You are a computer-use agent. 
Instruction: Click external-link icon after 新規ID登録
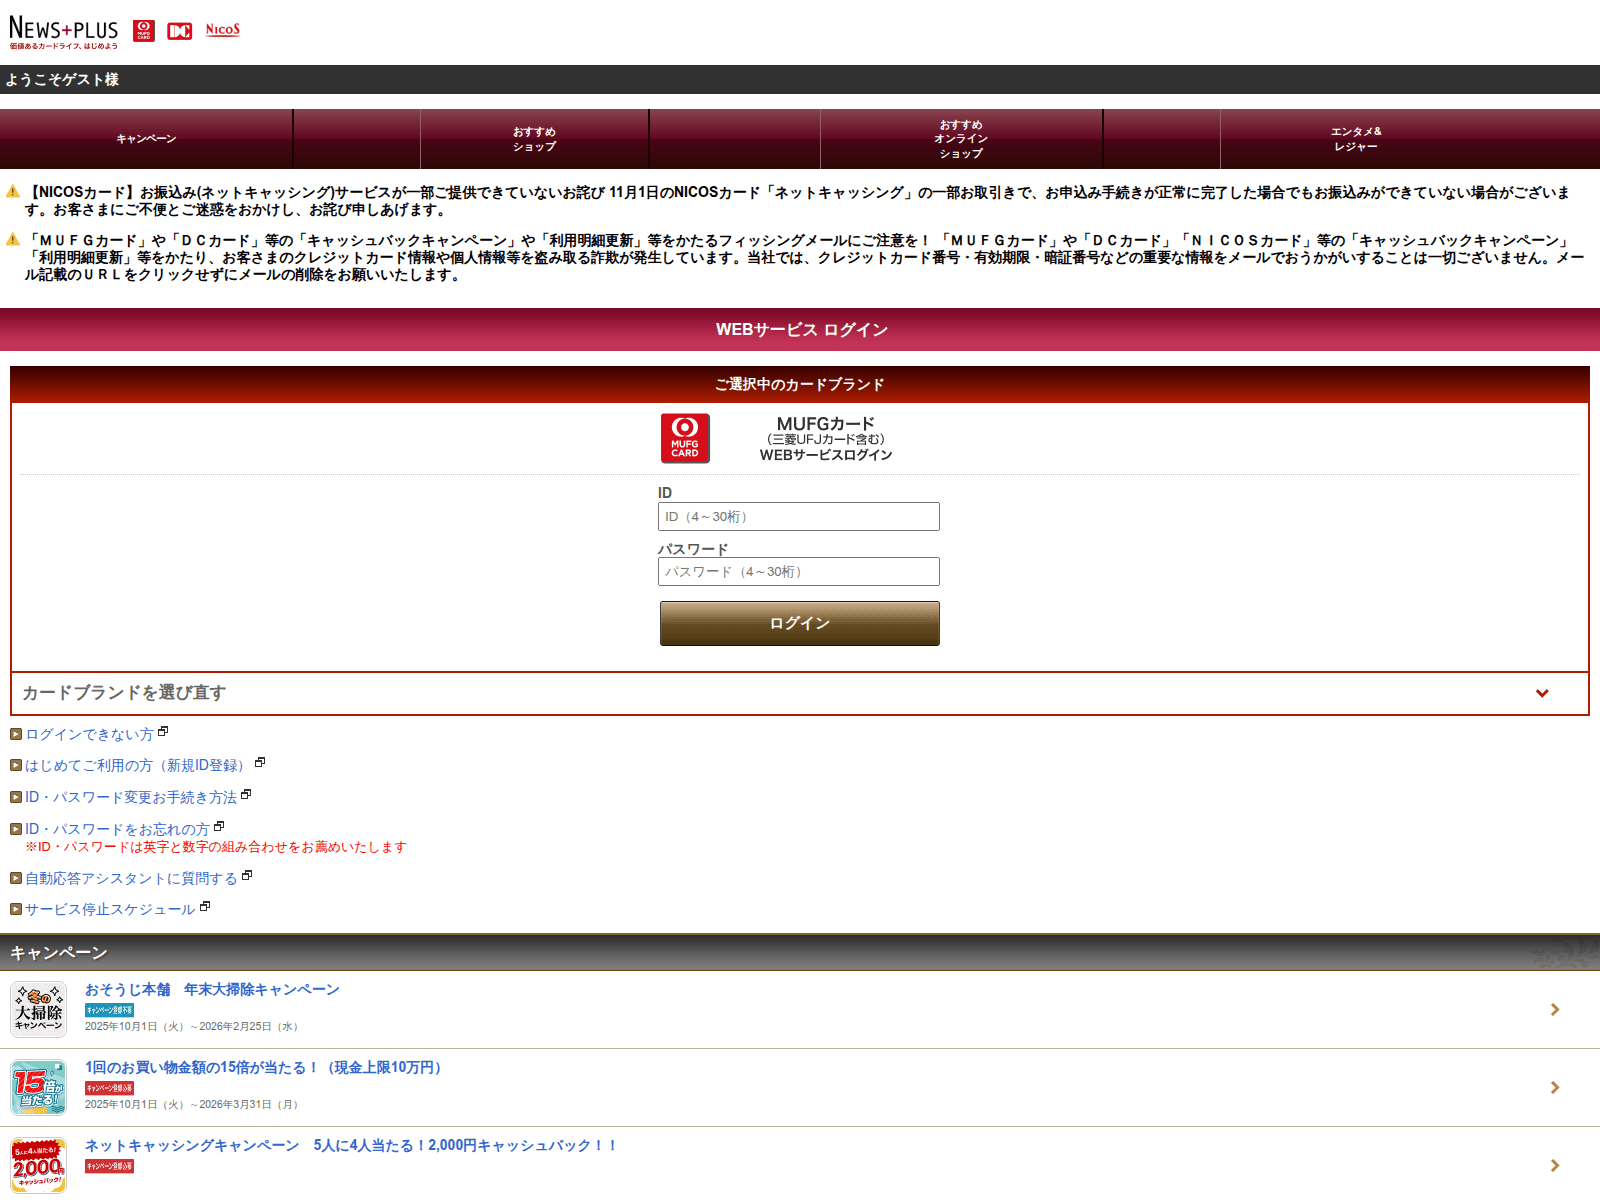pos(260,763)
